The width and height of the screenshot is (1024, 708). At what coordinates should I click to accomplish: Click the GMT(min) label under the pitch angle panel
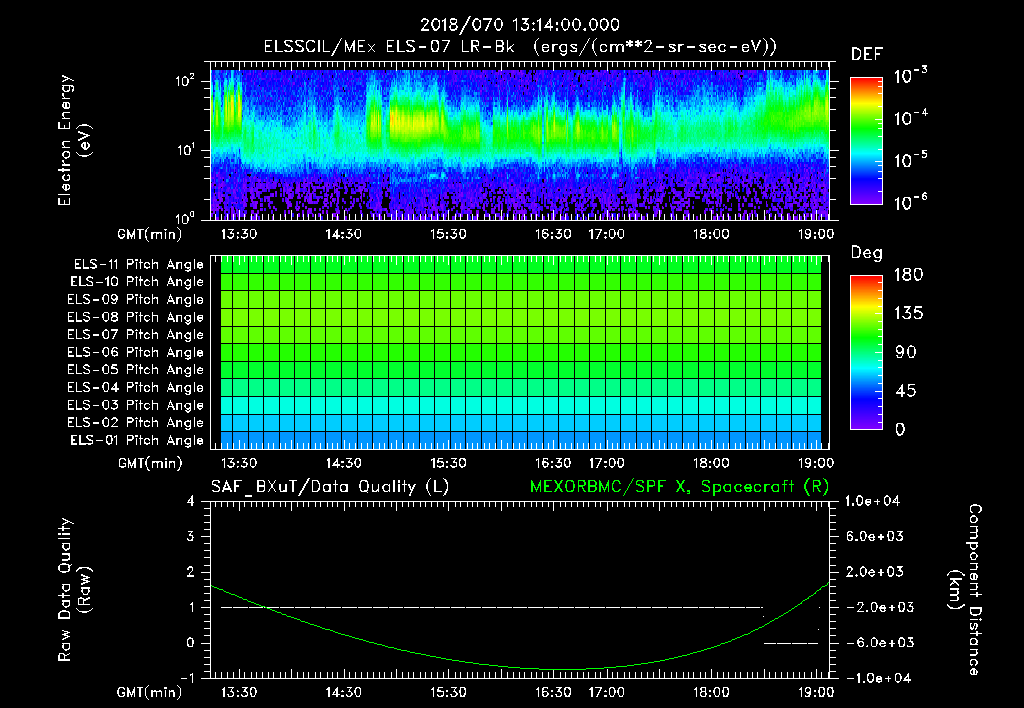pyautogui.click(x=150, y=463)
